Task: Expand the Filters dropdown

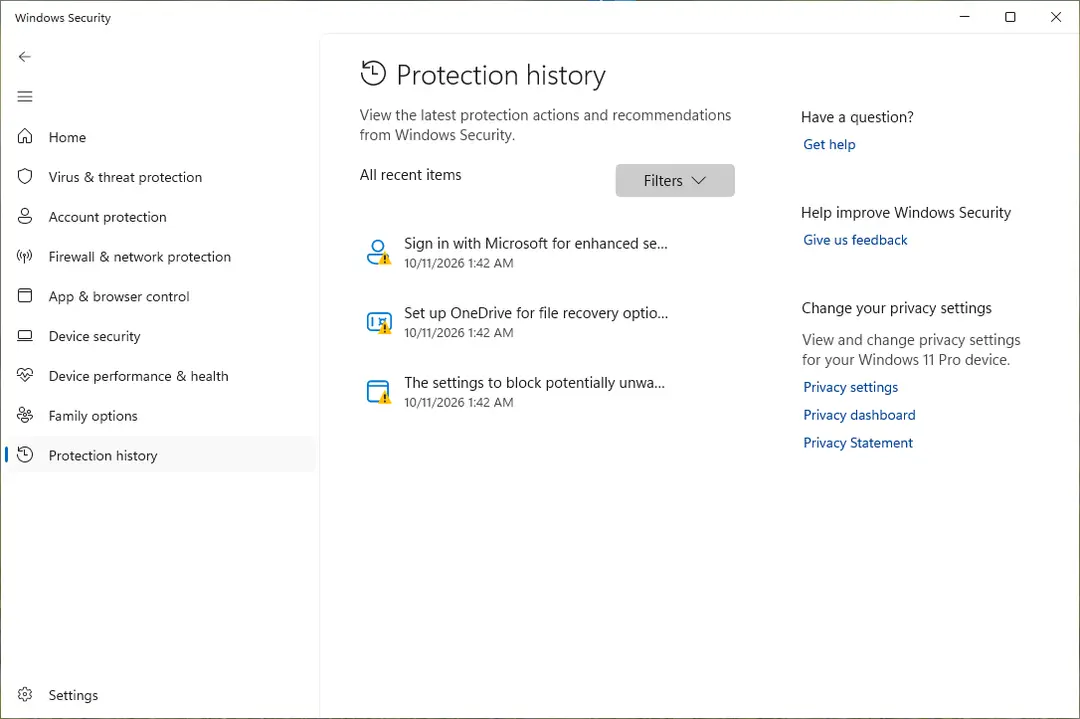Action: 675,180
